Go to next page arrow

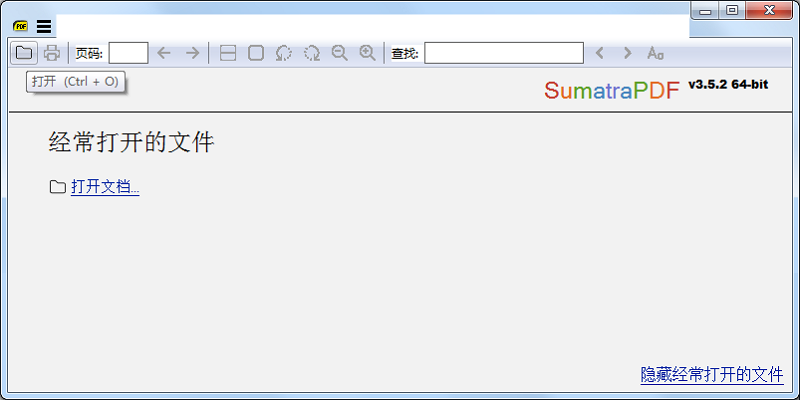193,53
